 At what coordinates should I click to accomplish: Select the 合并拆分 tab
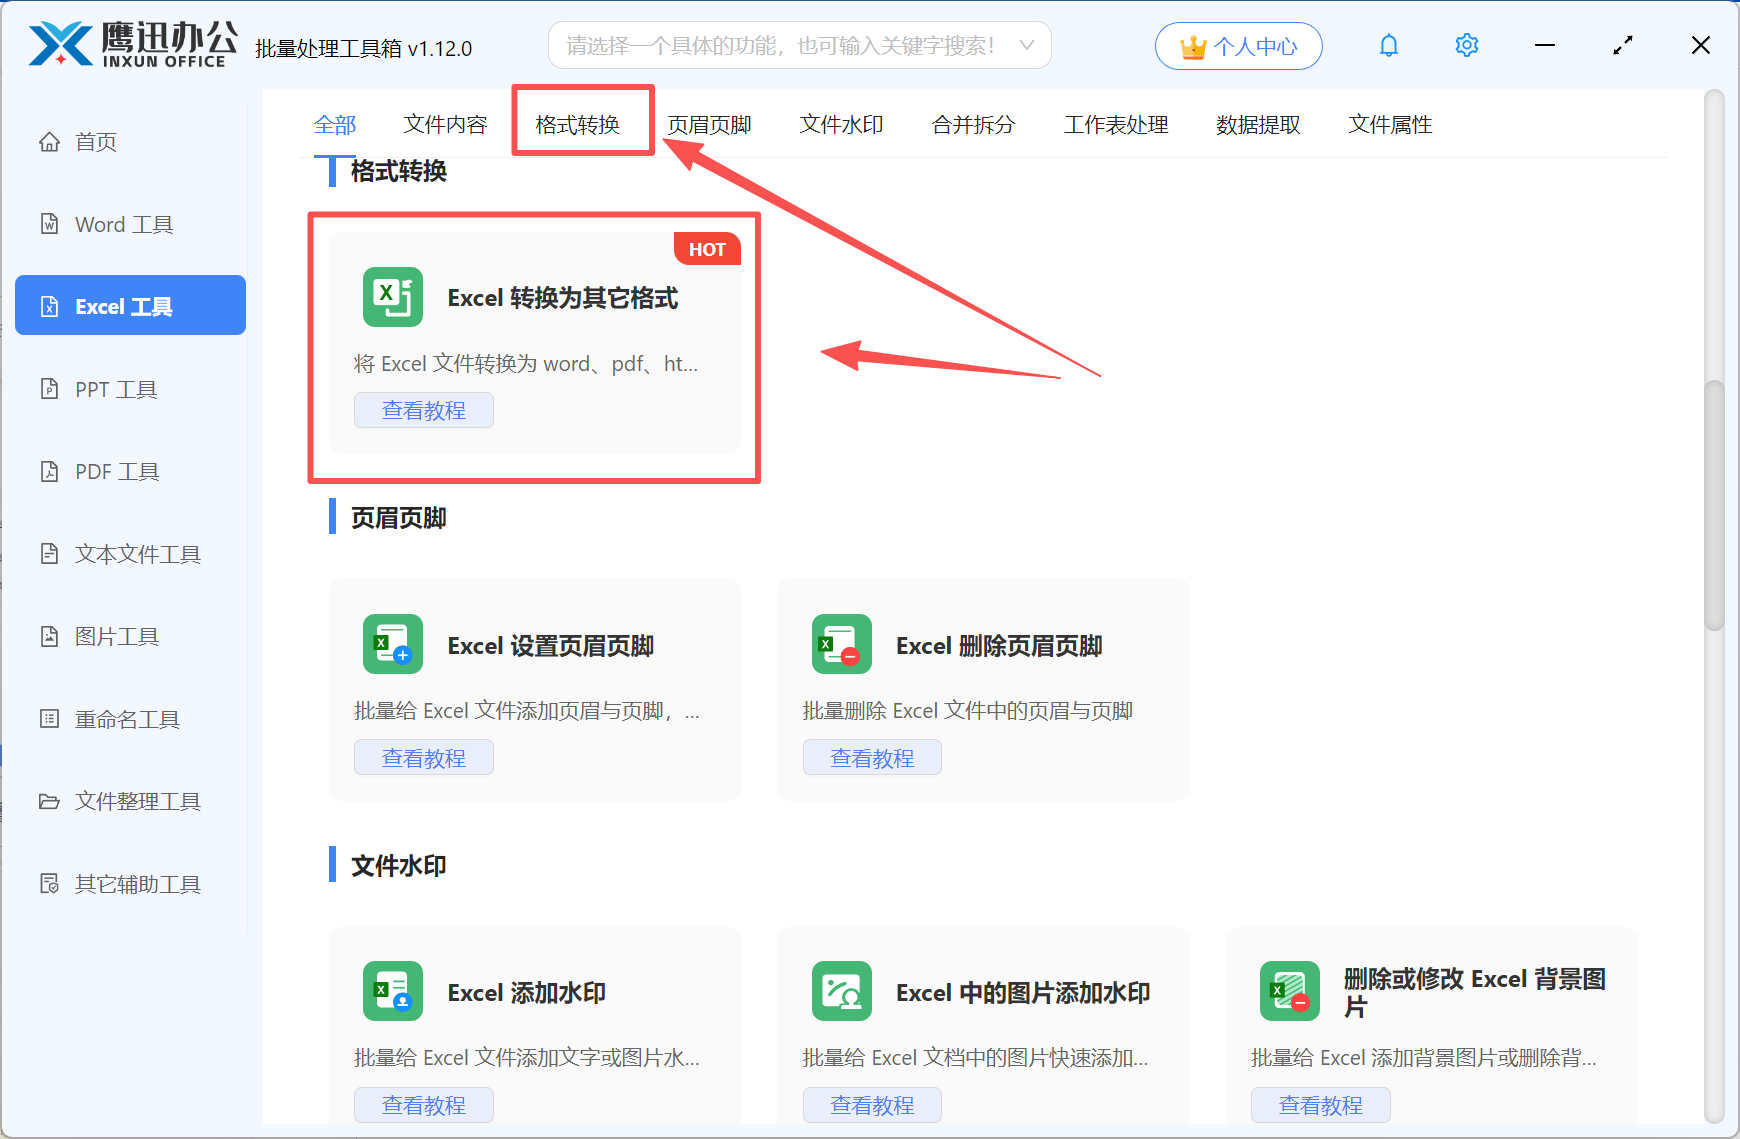click(972, 123)
